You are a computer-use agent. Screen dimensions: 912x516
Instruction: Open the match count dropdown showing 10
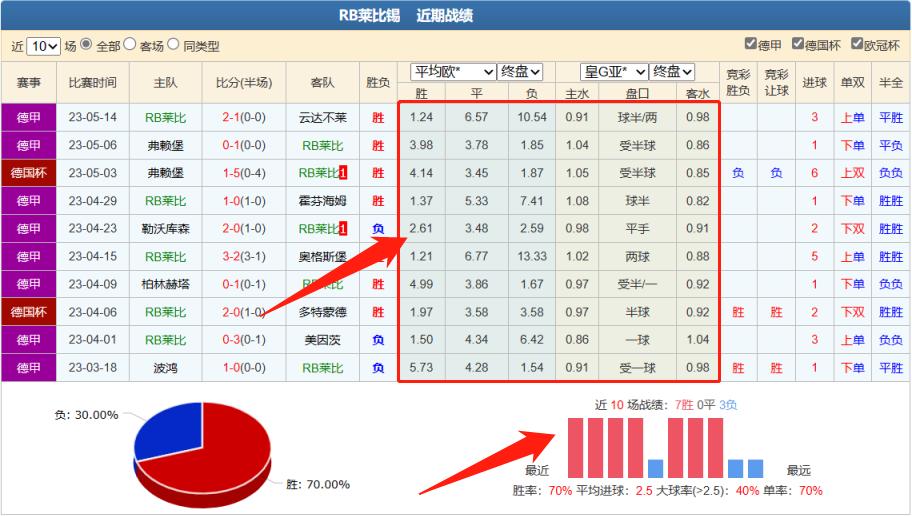[x=44, y=46]
